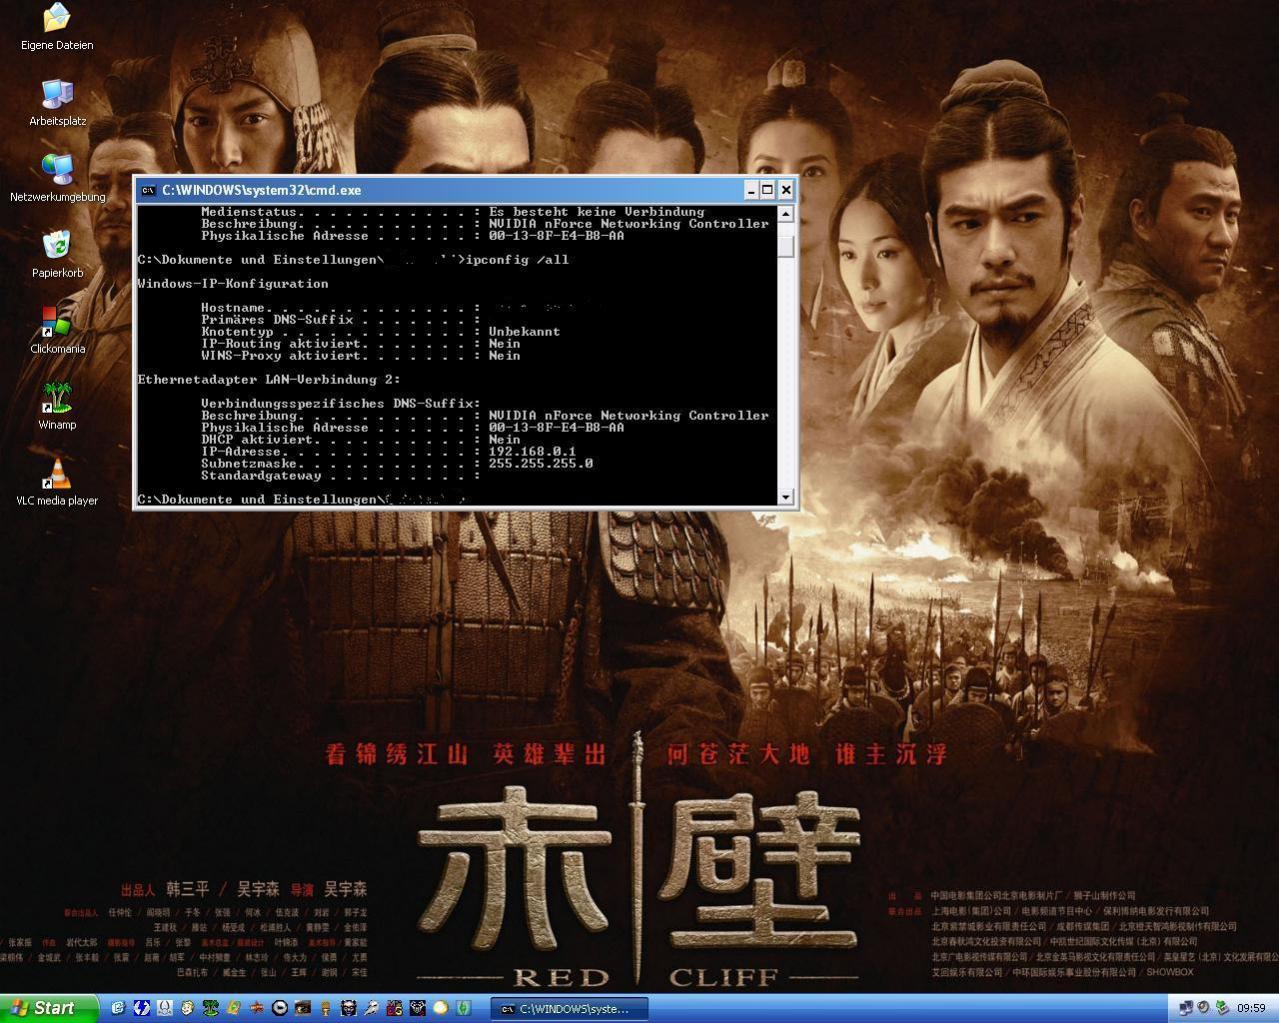The width and height of the screenshot is (1279, 1023).
Task: Launch the green palm tree quick launch icon
Action: 210,1008
